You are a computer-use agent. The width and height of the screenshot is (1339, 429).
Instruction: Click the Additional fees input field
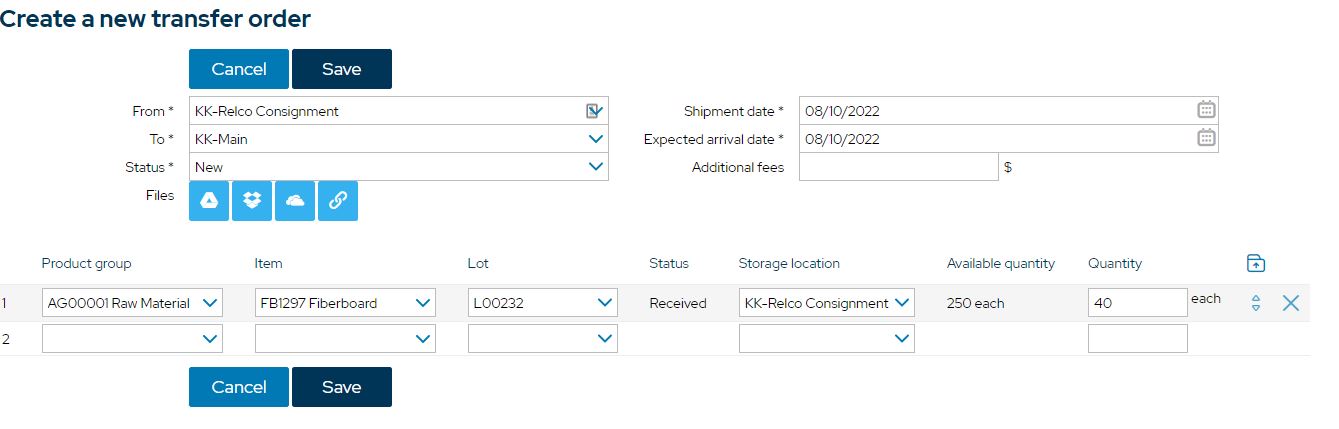click(x=898, y=167)
